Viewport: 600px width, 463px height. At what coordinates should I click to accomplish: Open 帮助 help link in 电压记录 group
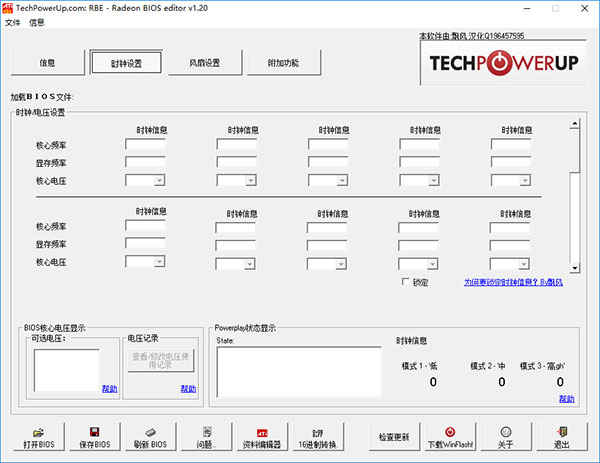coord(188,389)
